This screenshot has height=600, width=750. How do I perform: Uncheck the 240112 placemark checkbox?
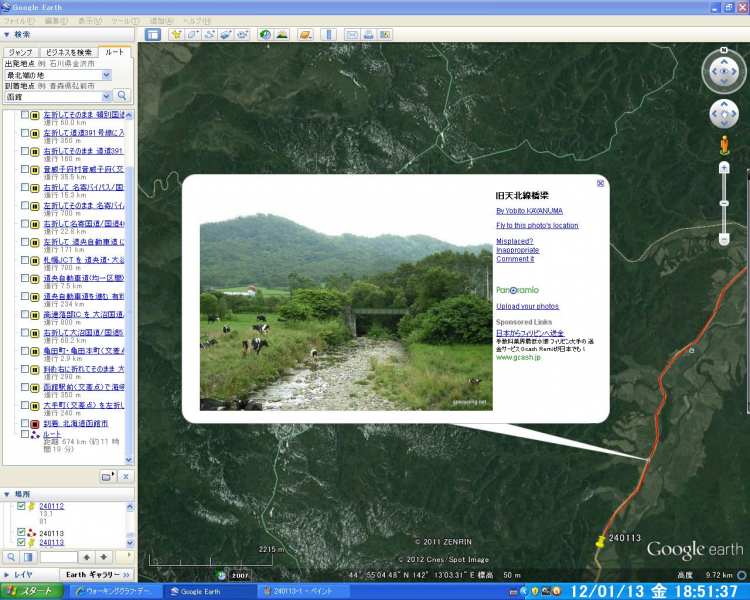tap(21, 507)
